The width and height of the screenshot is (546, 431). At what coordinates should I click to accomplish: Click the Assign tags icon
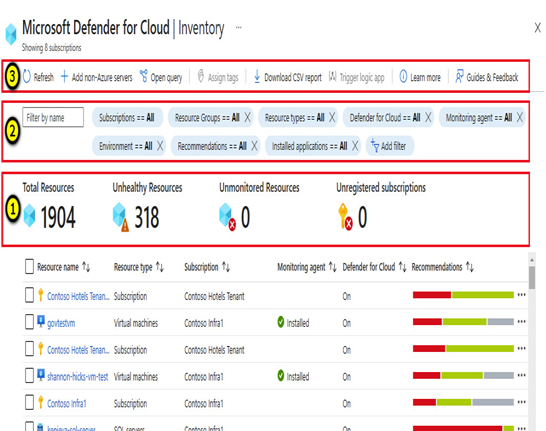pos(201,76)
